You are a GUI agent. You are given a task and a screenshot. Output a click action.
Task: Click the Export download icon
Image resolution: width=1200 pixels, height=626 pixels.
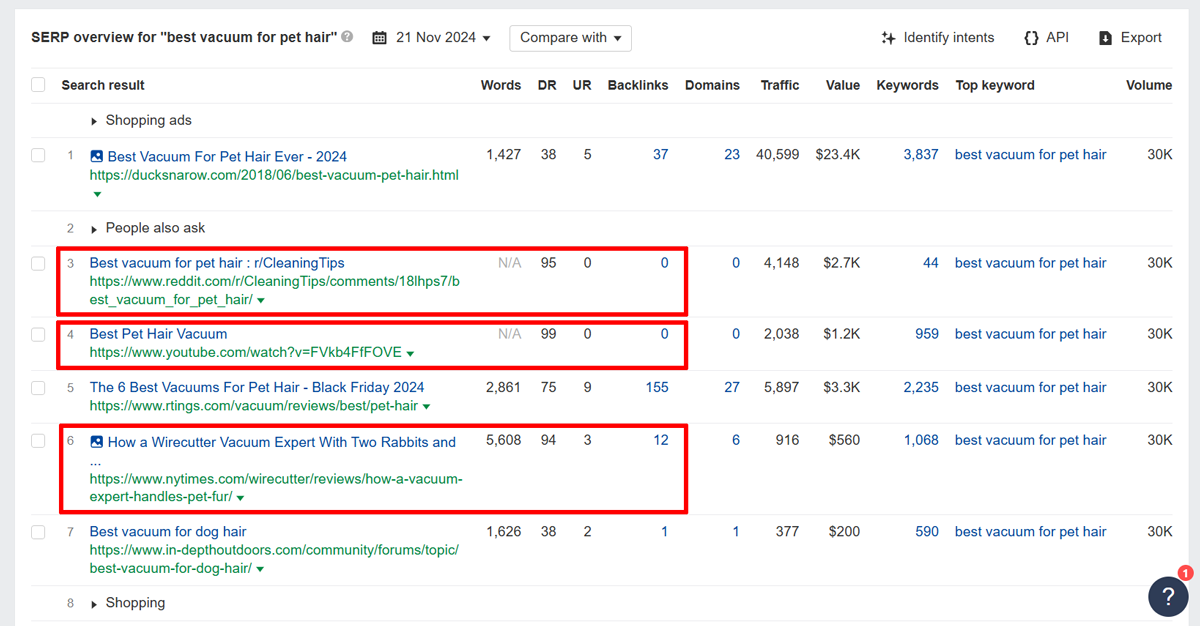point(1105,38)
